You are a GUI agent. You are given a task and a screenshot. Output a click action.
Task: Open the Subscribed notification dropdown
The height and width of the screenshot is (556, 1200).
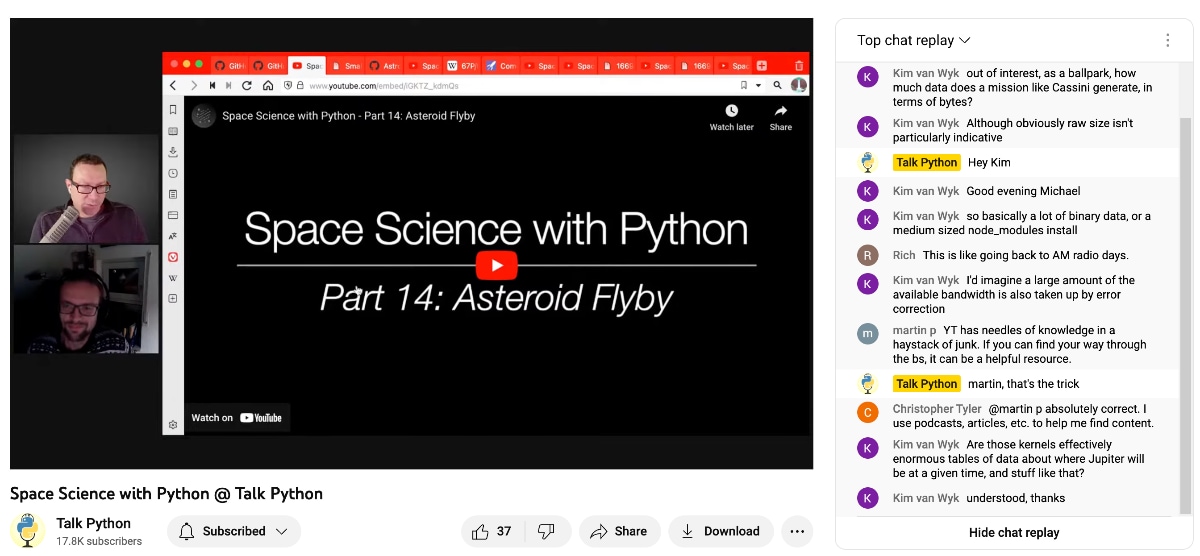tap(234, 531)
